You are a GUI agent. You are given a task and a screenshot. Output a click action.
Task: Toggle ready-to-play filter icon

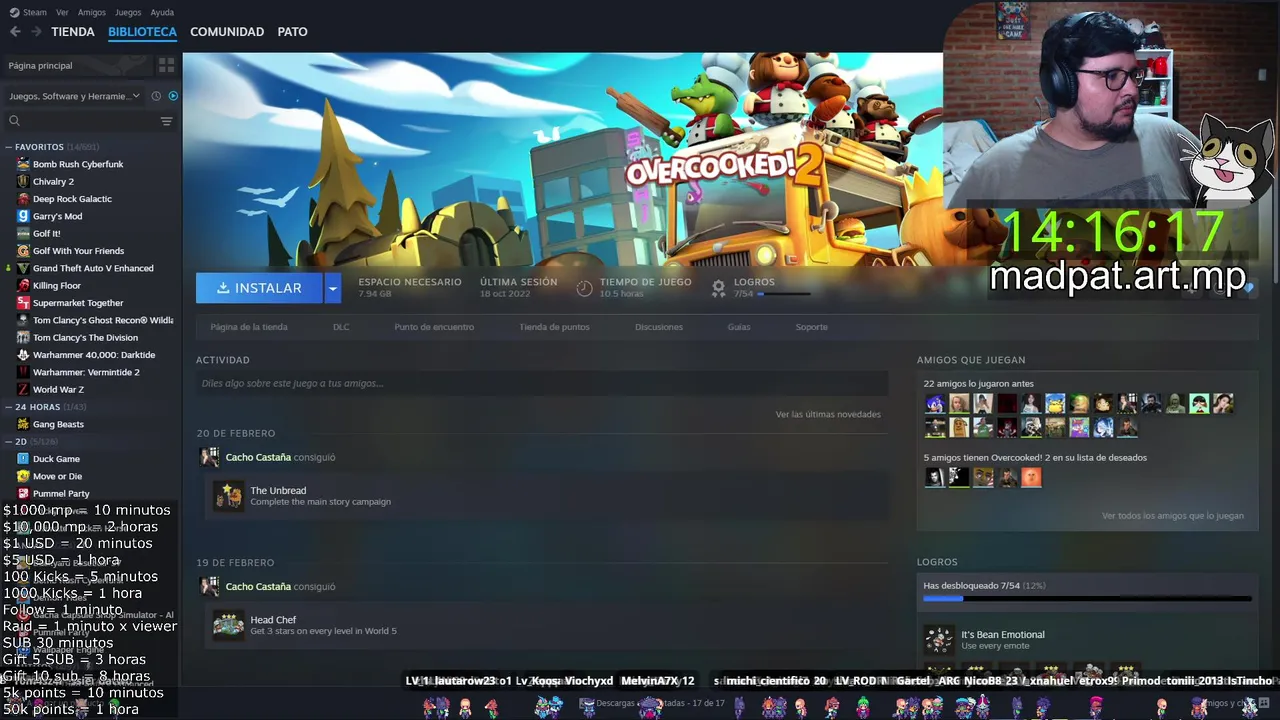173,96
